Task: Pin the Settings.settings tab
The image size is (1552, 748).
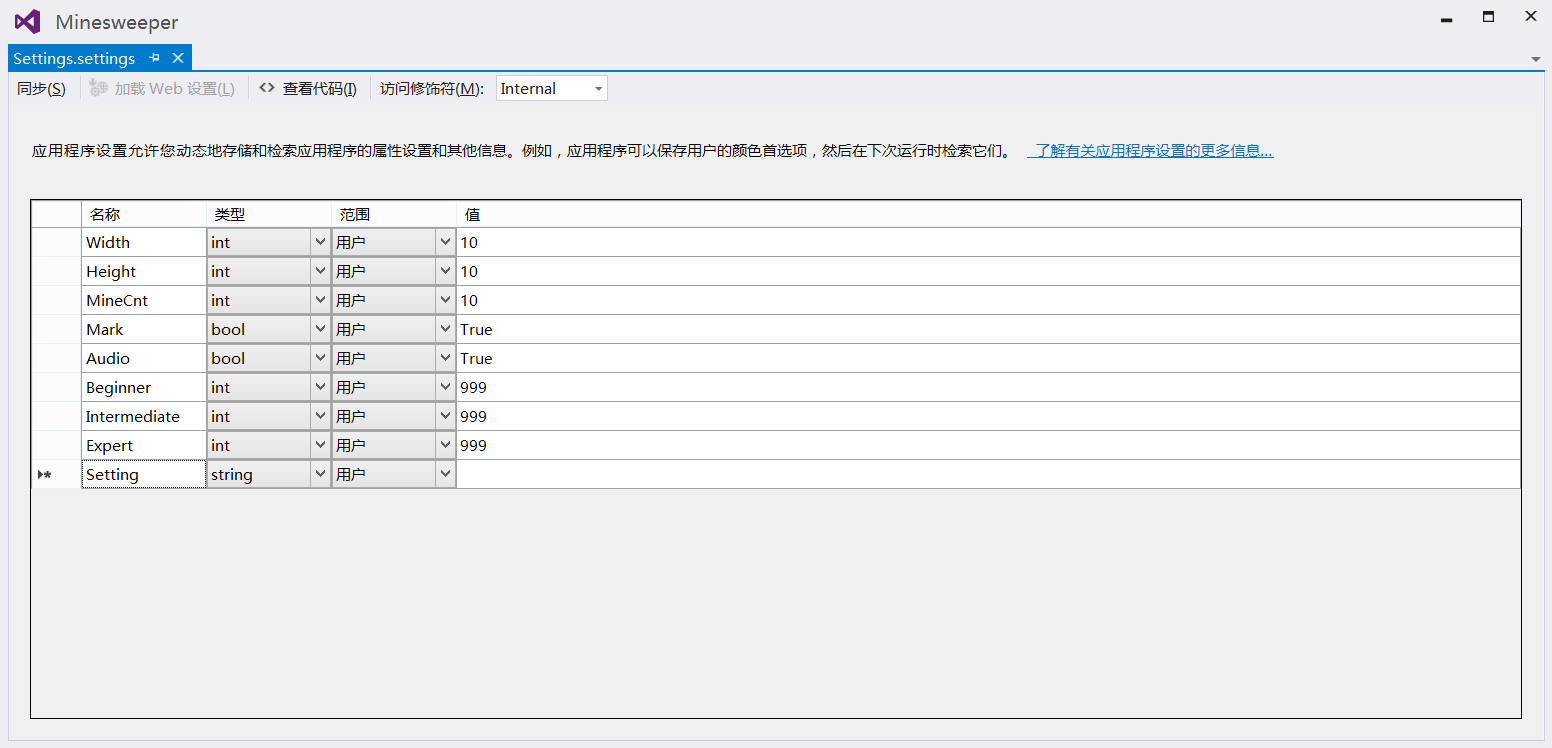Action: [x=154, y=58]
